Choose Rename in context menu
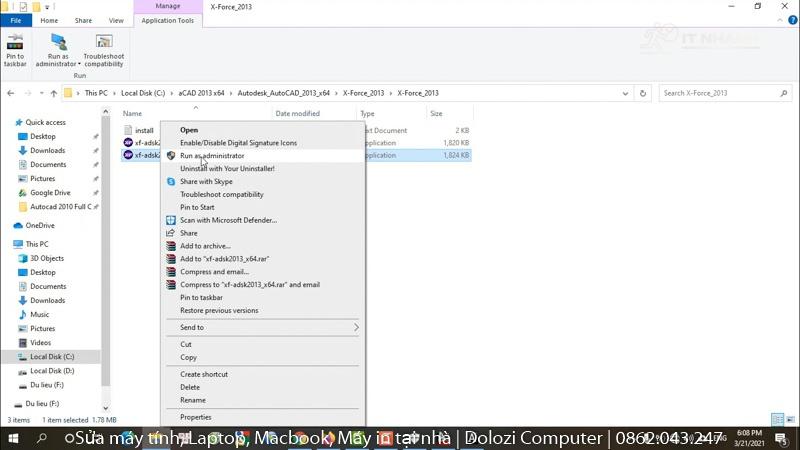 coord(263,400)
